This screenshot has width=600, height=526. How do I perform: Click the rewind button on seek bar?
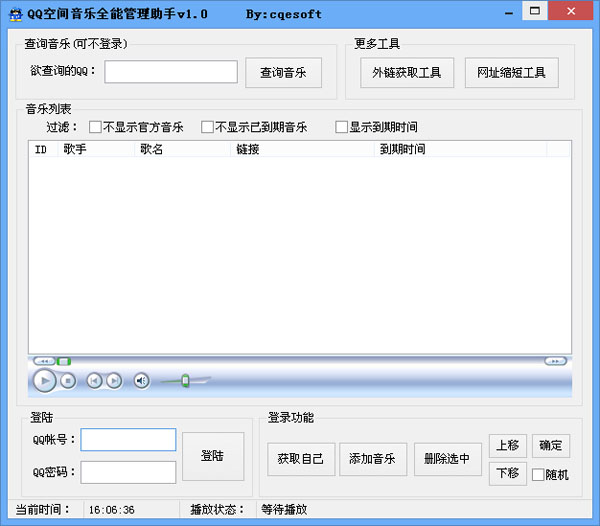point(44,361)
